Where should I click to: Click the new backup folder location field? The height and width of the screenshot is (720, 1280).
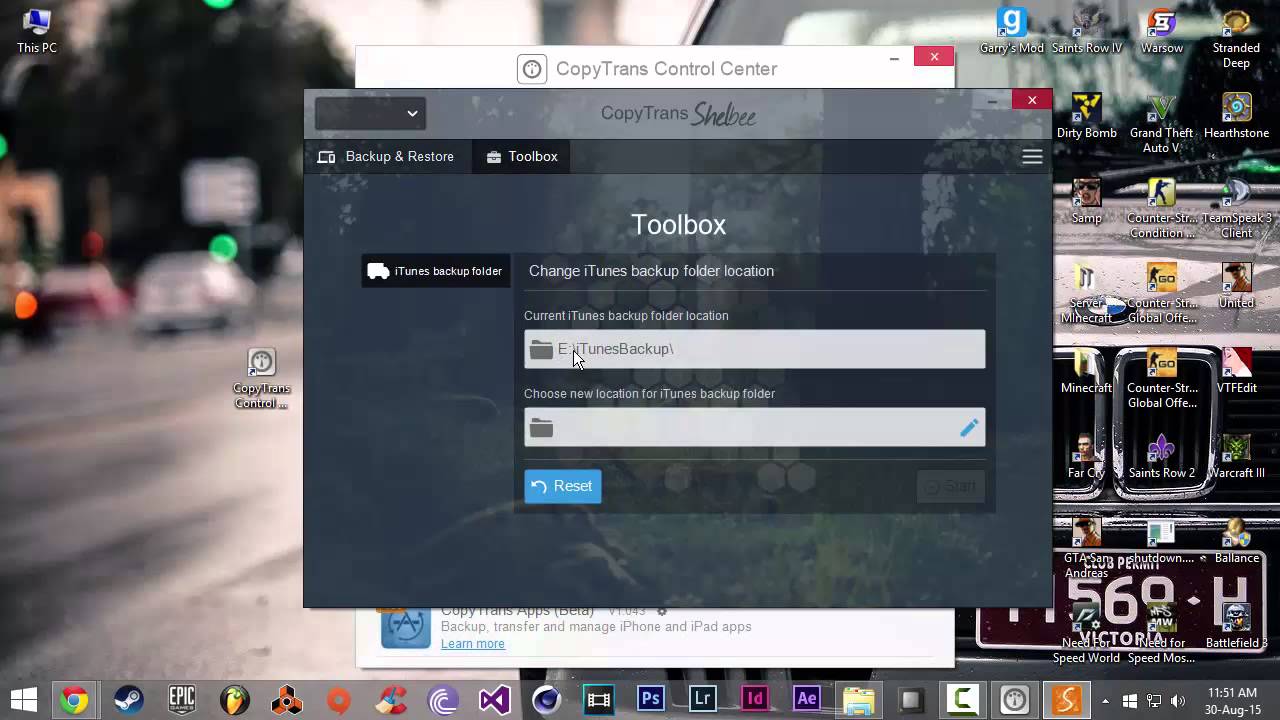pyautogui.click(x=754, y=428)
